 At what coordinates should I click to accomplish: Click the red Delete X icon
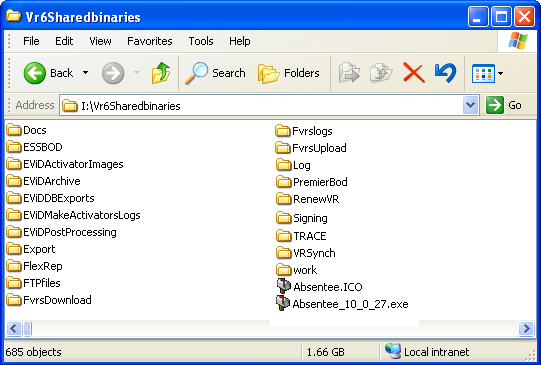pyautogui.click(x=414, y=73)
